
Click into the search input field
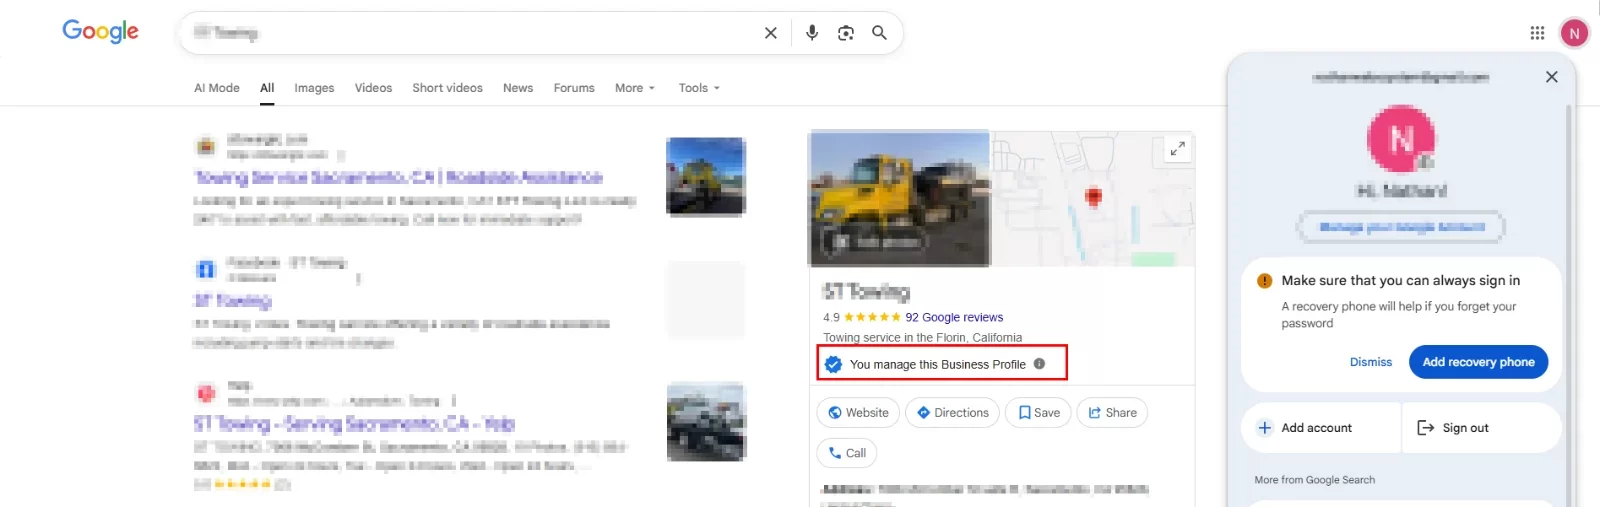pyautogui.click(x=470, y=33)
